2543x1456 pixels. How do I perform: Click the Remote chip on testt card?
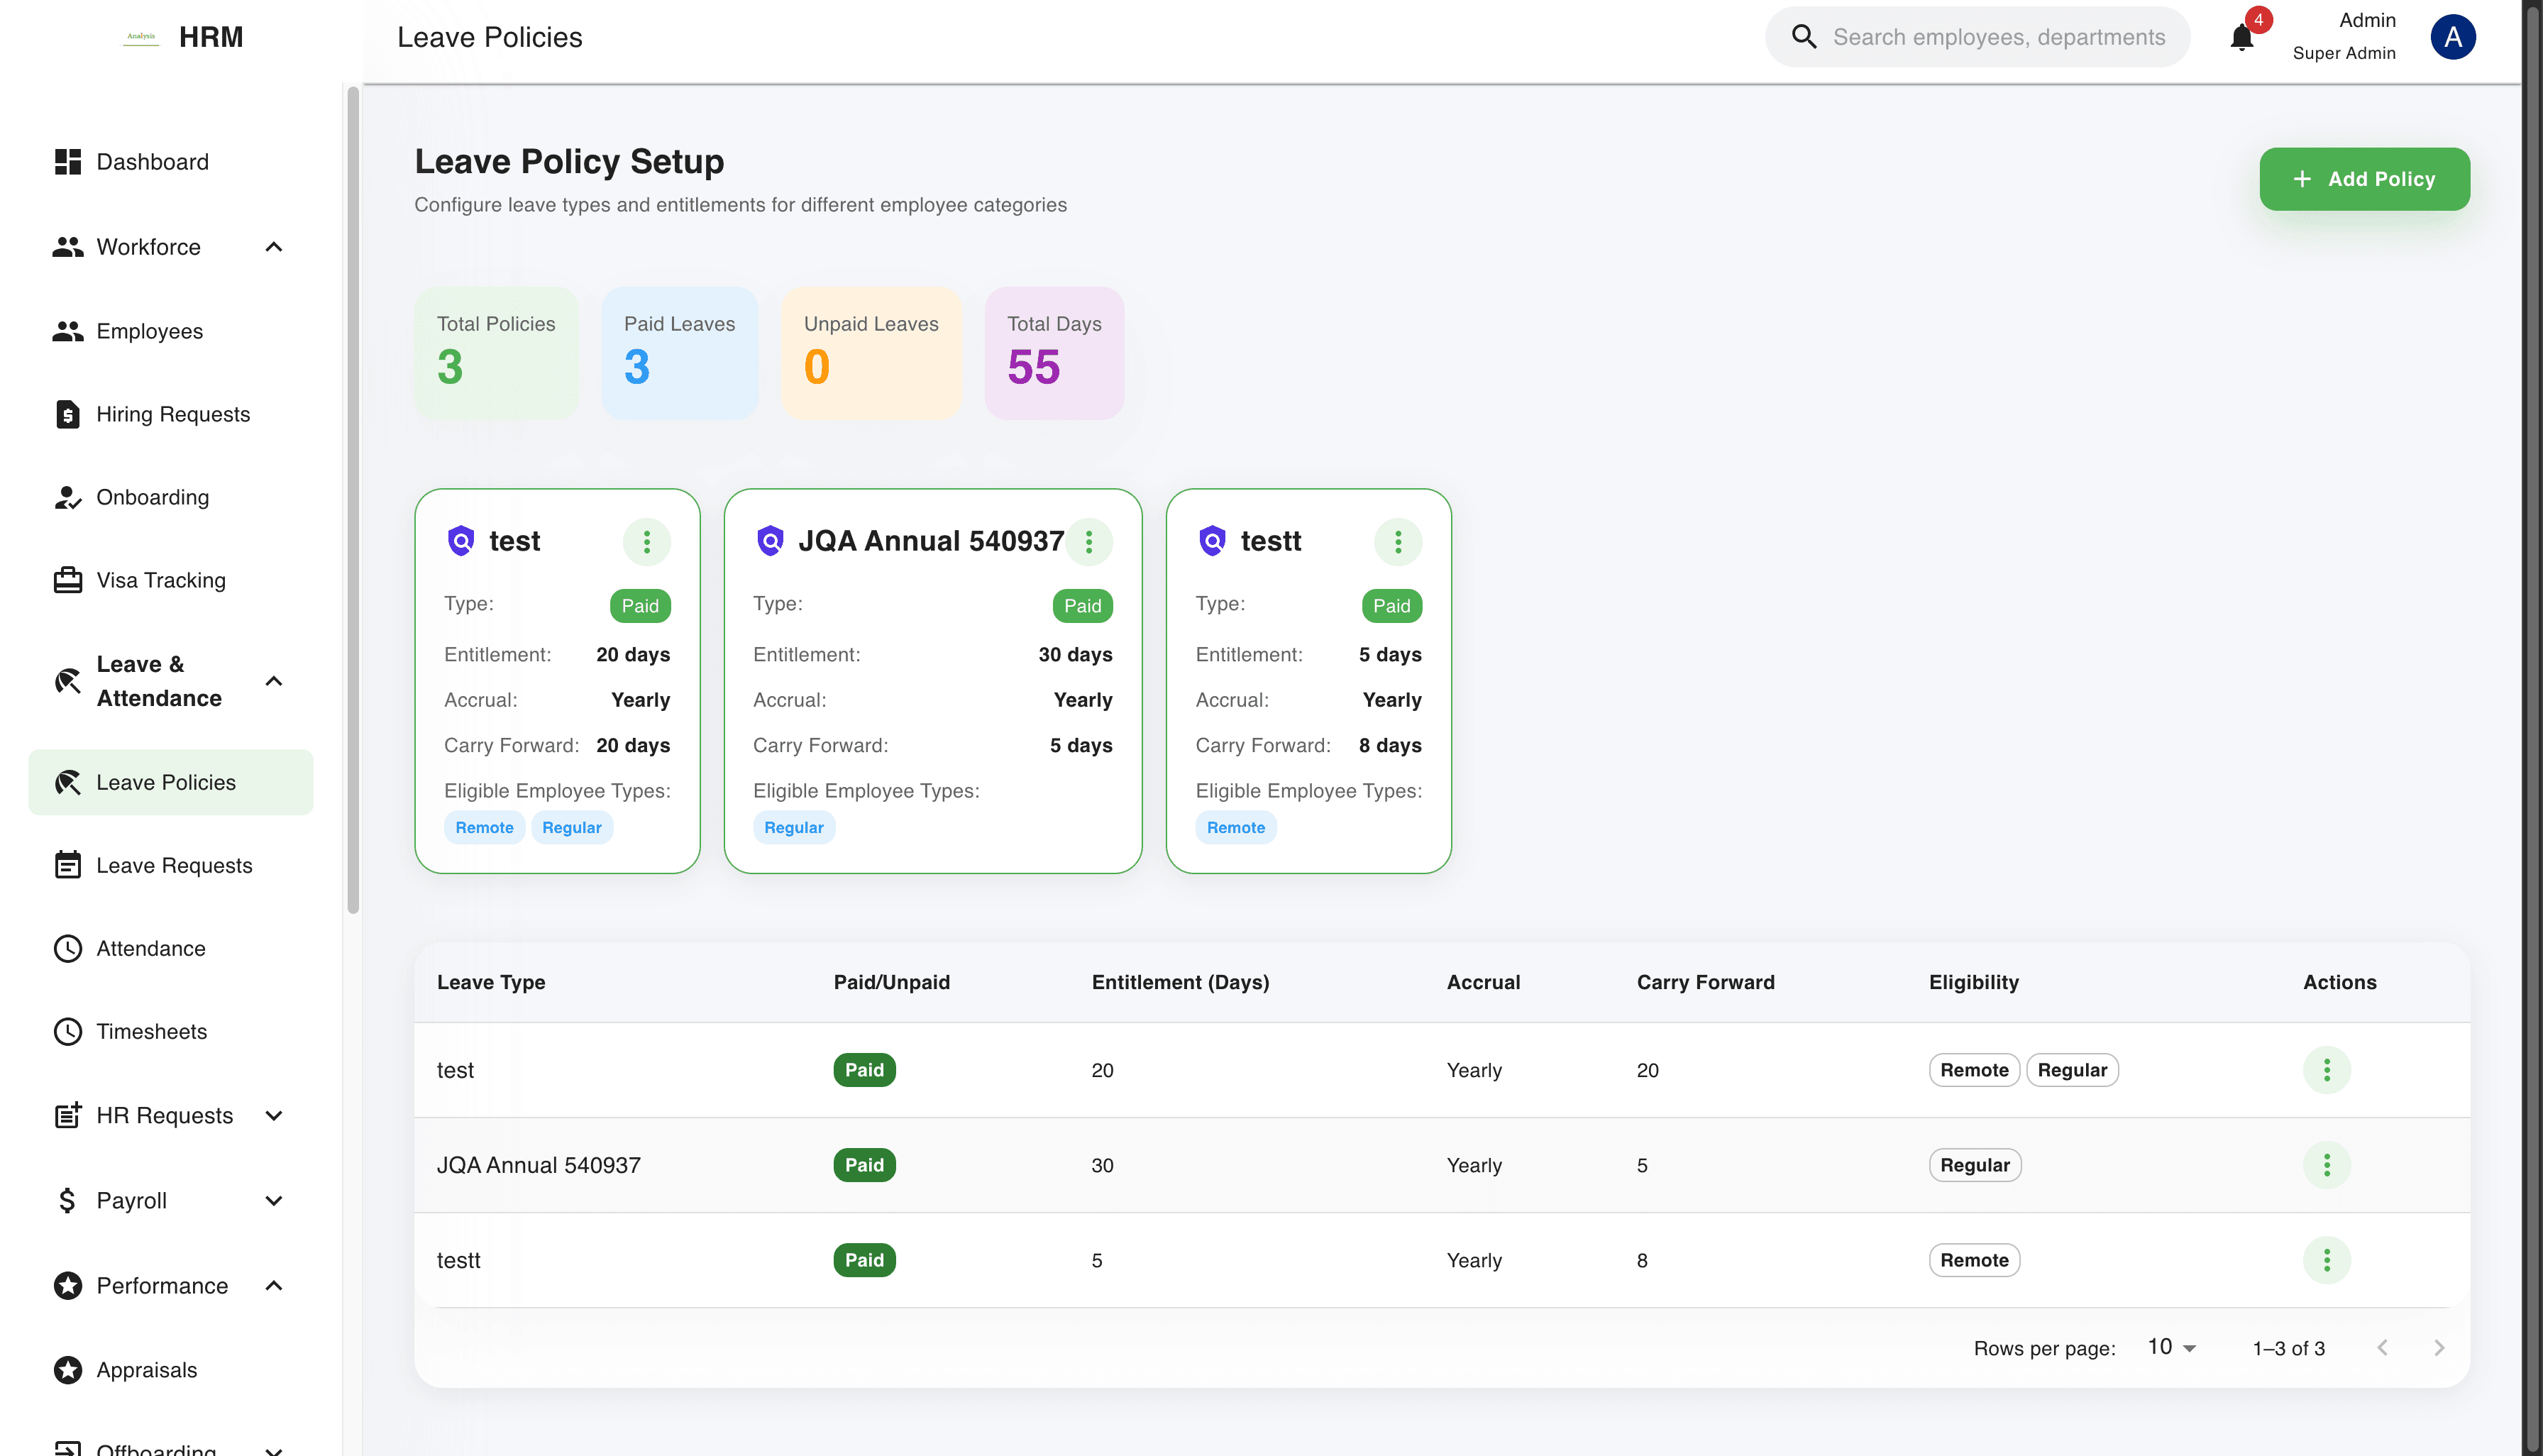click(1235, 827)
